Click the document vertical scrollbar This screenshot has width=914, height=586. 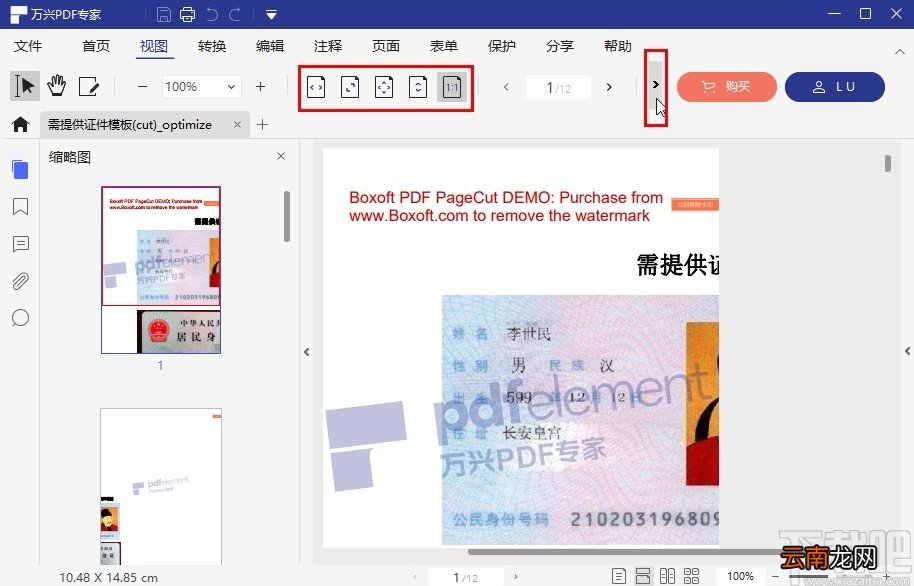[888, 163]
